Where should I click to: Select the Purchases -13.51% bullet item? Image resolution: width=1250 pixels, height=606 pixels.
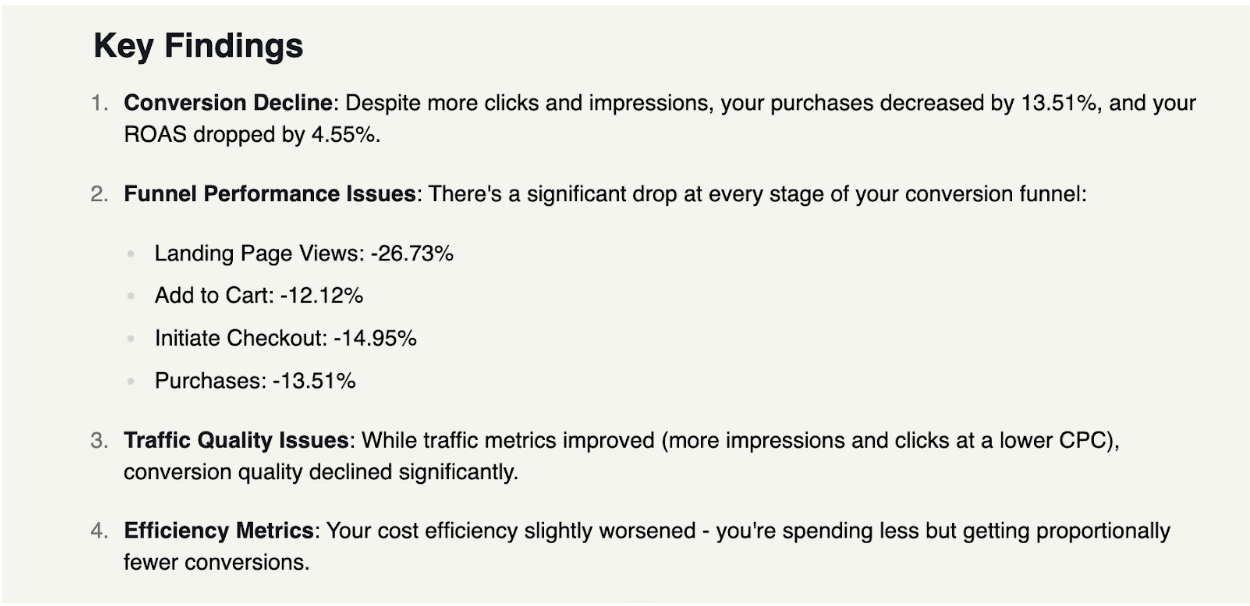point(255,381)
